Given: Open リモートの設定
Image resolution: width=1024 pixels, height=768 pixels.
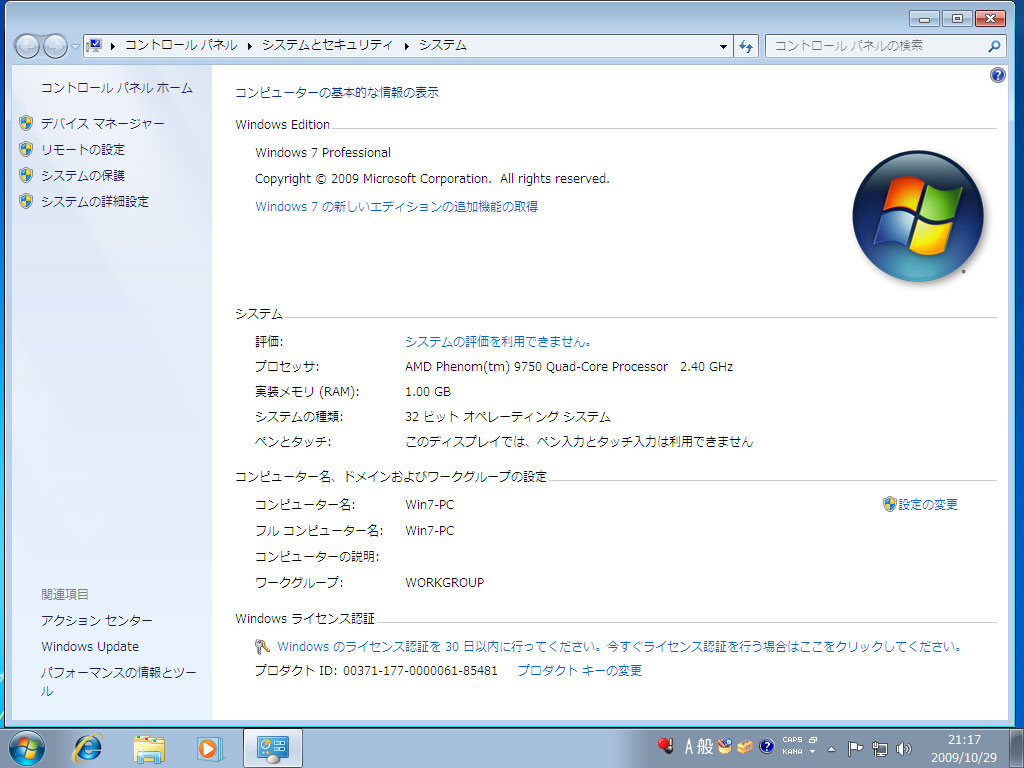Looking at the screenshot, I should pyautogui.click(x=82, y=150).
